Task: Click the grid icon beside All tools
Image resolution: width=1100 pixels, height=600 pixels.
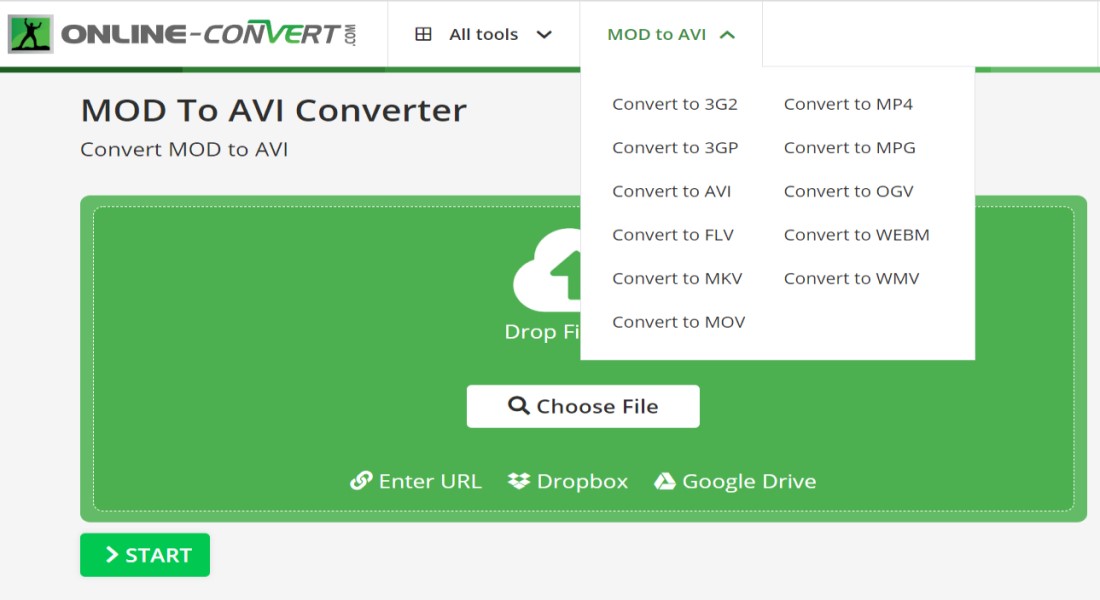Action: [423, 34]
